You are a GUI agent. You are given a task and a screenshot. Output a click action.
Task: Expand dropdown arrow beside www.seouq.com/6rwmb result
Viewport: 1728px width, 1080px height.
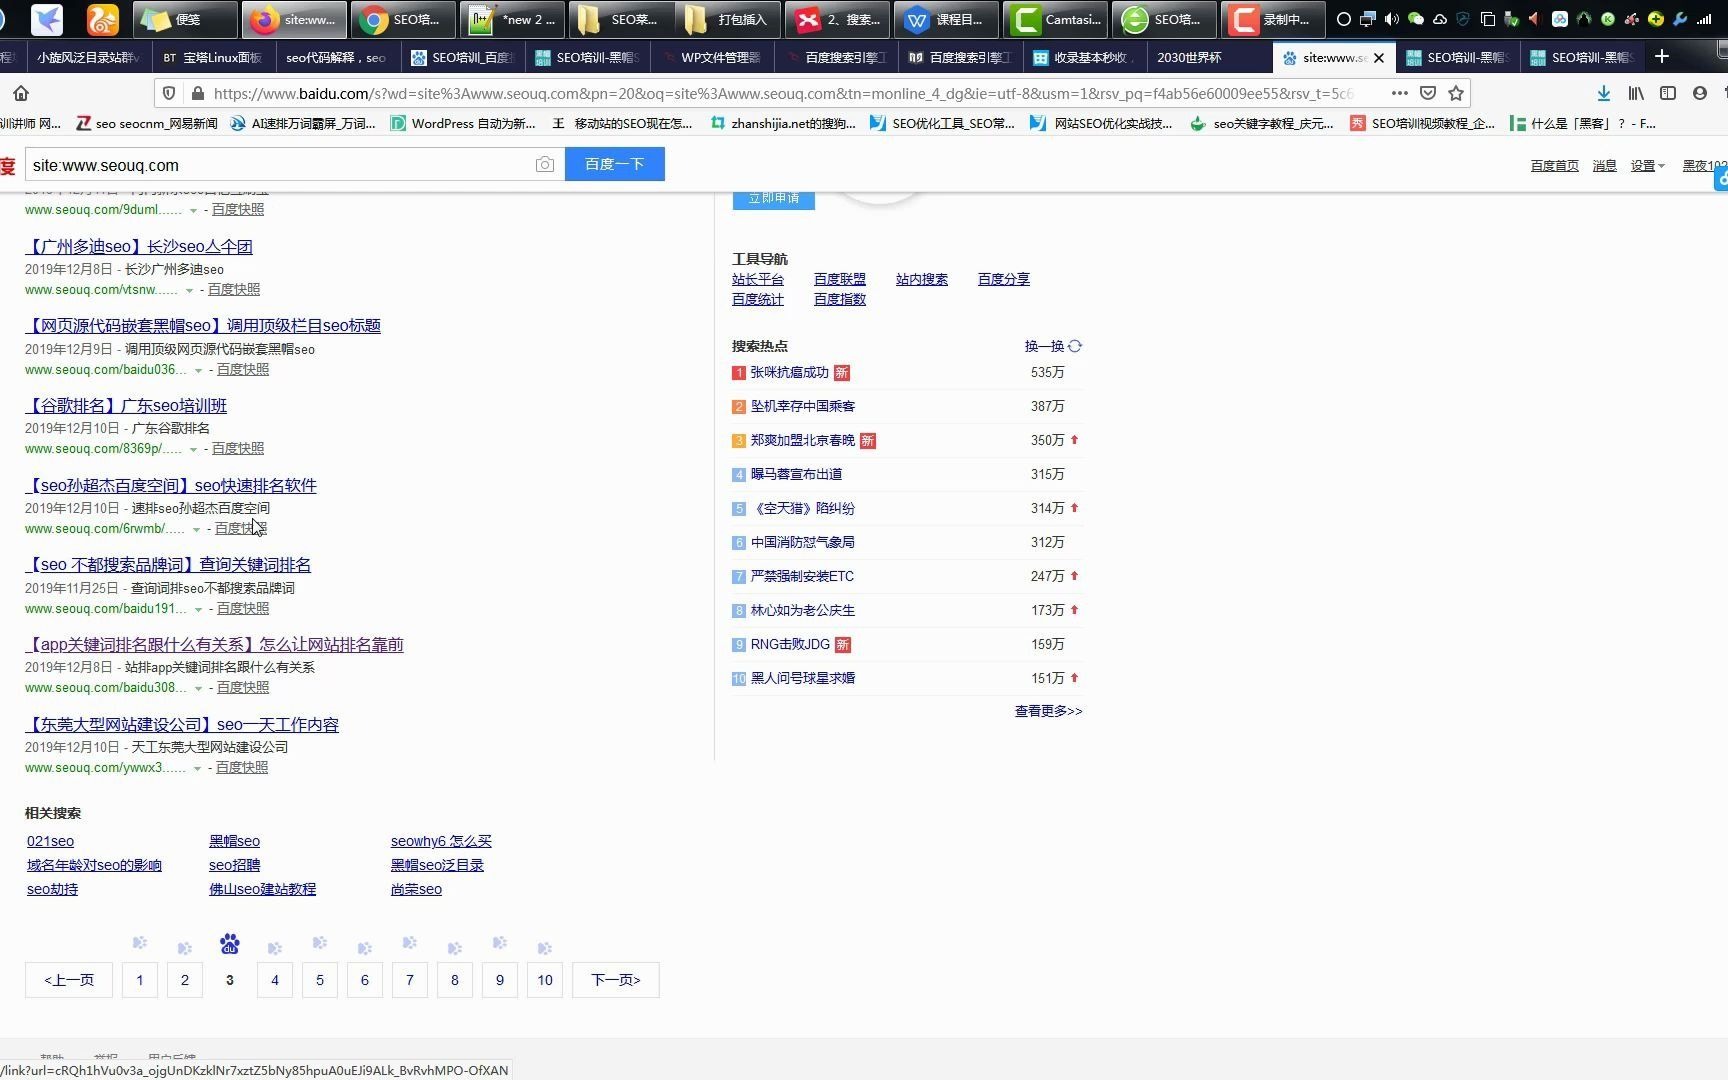coord(196,529)
